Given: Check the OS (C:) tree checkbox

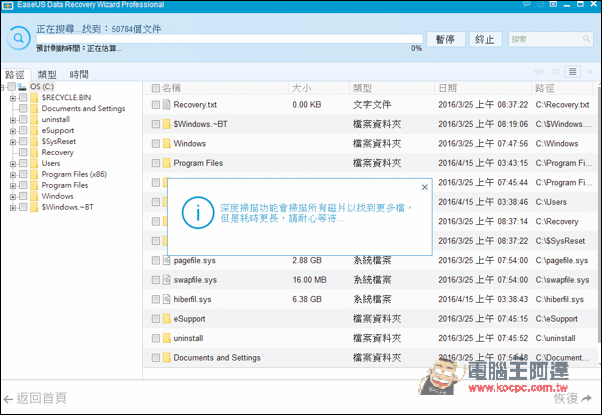Looking at the screenshot, I should (x=12, y=86).
